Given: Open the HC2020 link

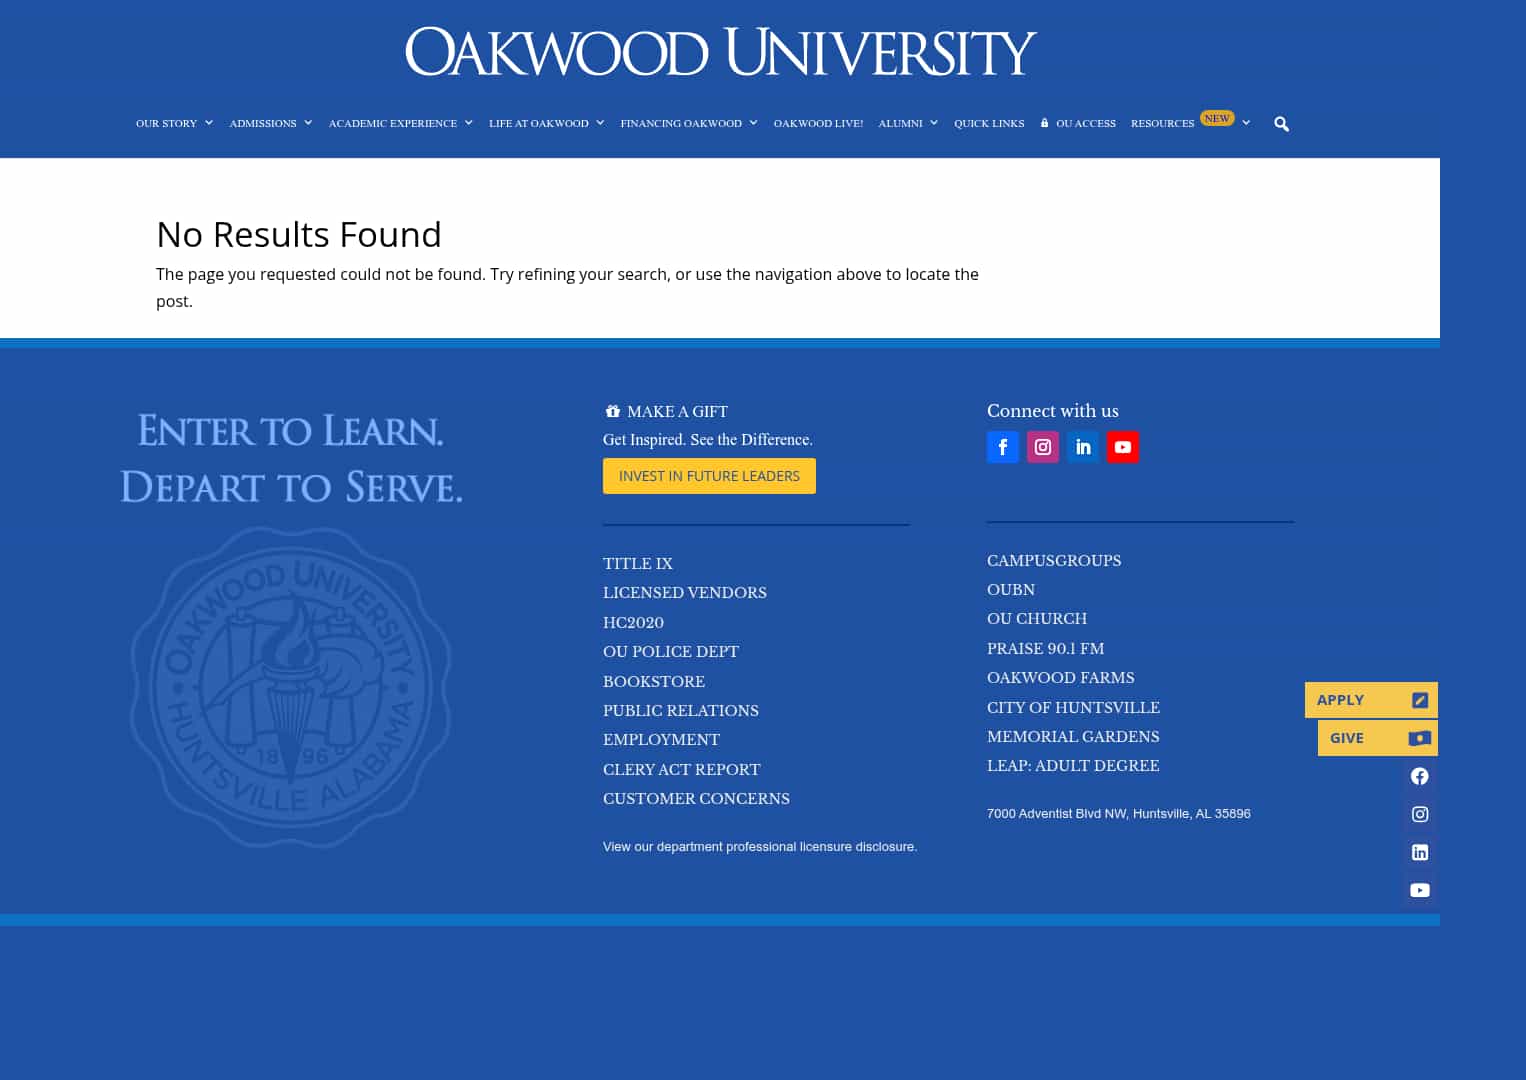Looking at the screenshot, I should coord(633,622).
